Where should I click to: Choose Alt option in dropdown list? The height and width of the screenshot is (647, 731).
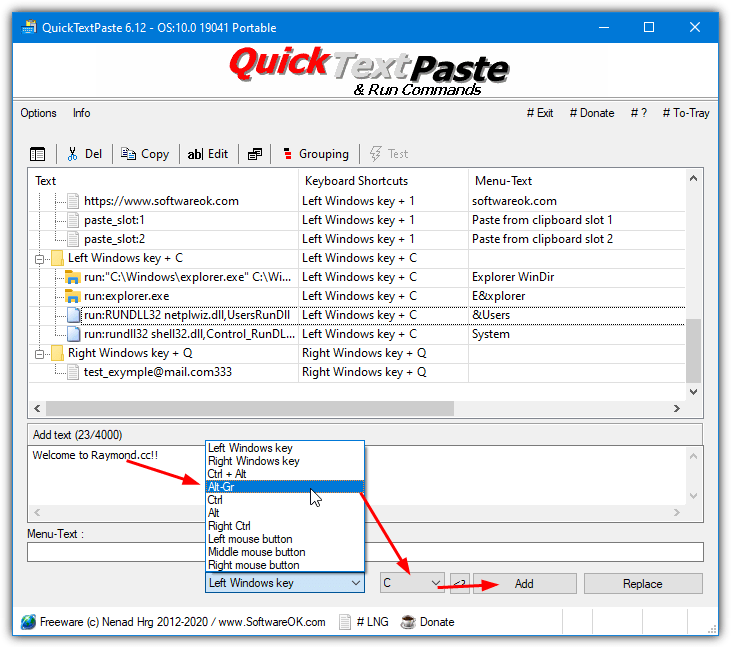285,513
